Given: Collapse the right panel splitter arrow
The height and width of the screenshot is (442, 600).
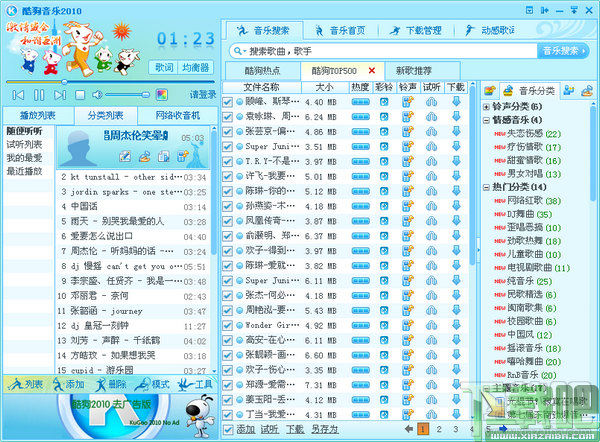Looking at the screenshot, I should point(478,250).
